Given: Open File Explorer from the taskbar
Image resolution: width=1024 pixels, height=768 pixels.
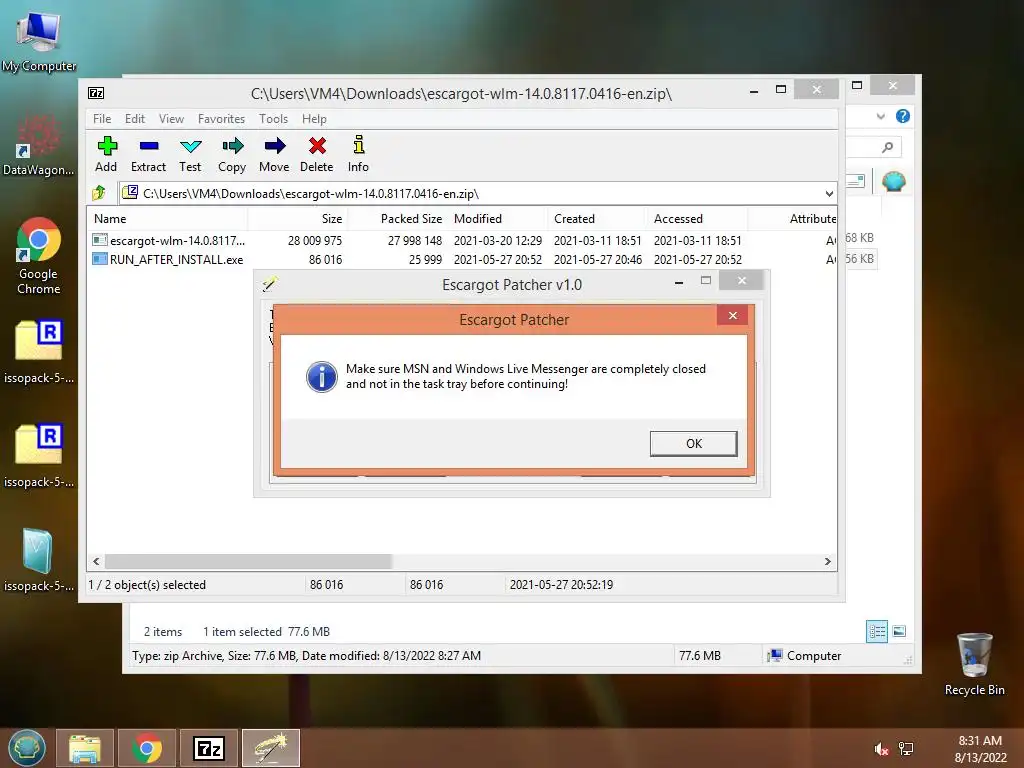Looking at the screenshot, I should (85, 748).
